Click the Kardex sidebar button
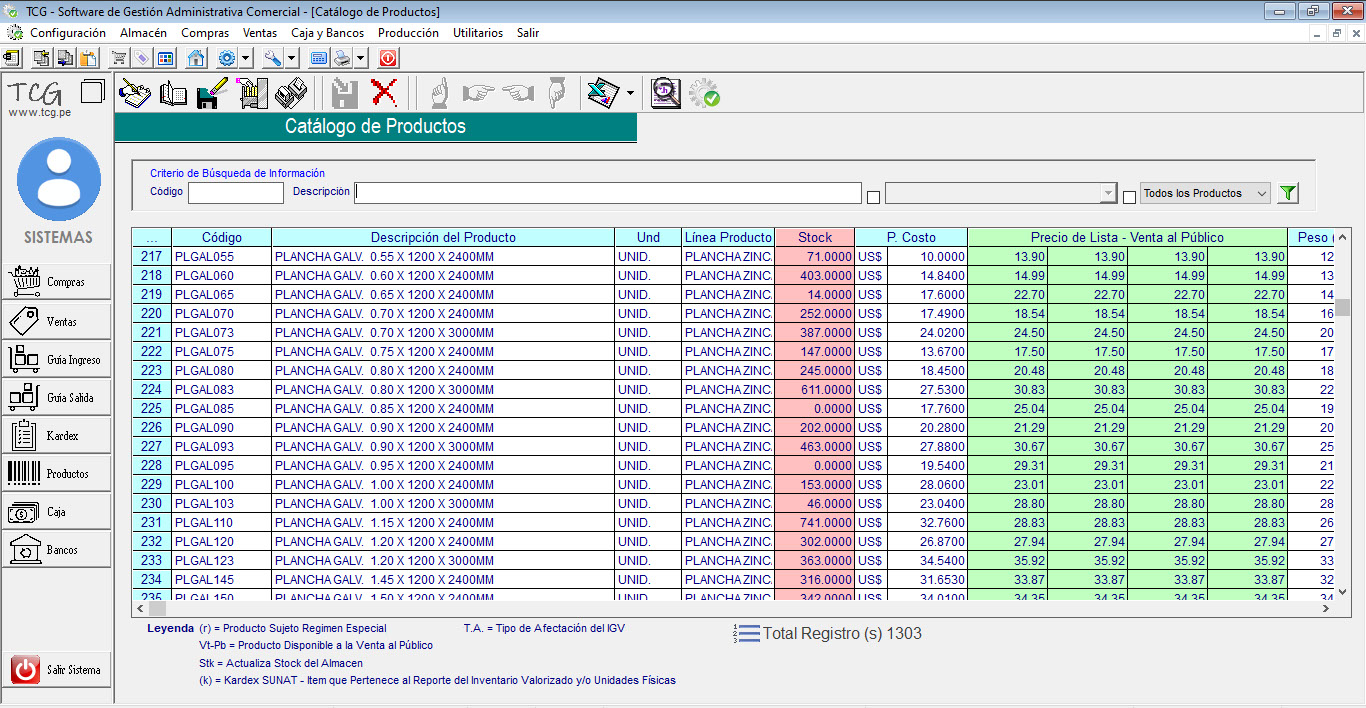Viewport: 1366px width, 708px height. click(57, 436)
